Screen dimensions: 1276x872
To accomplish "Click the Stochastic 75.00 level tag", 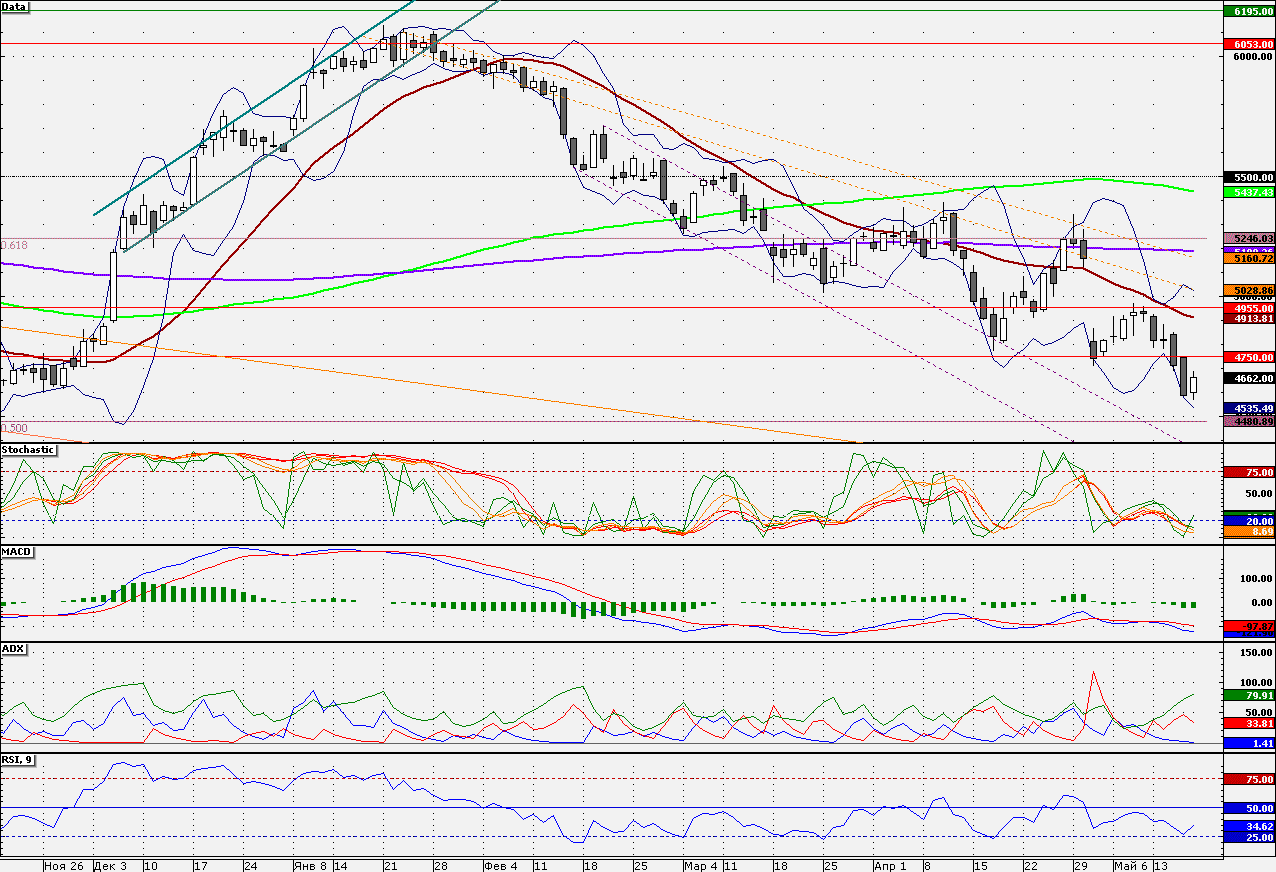I will 1249,472.
